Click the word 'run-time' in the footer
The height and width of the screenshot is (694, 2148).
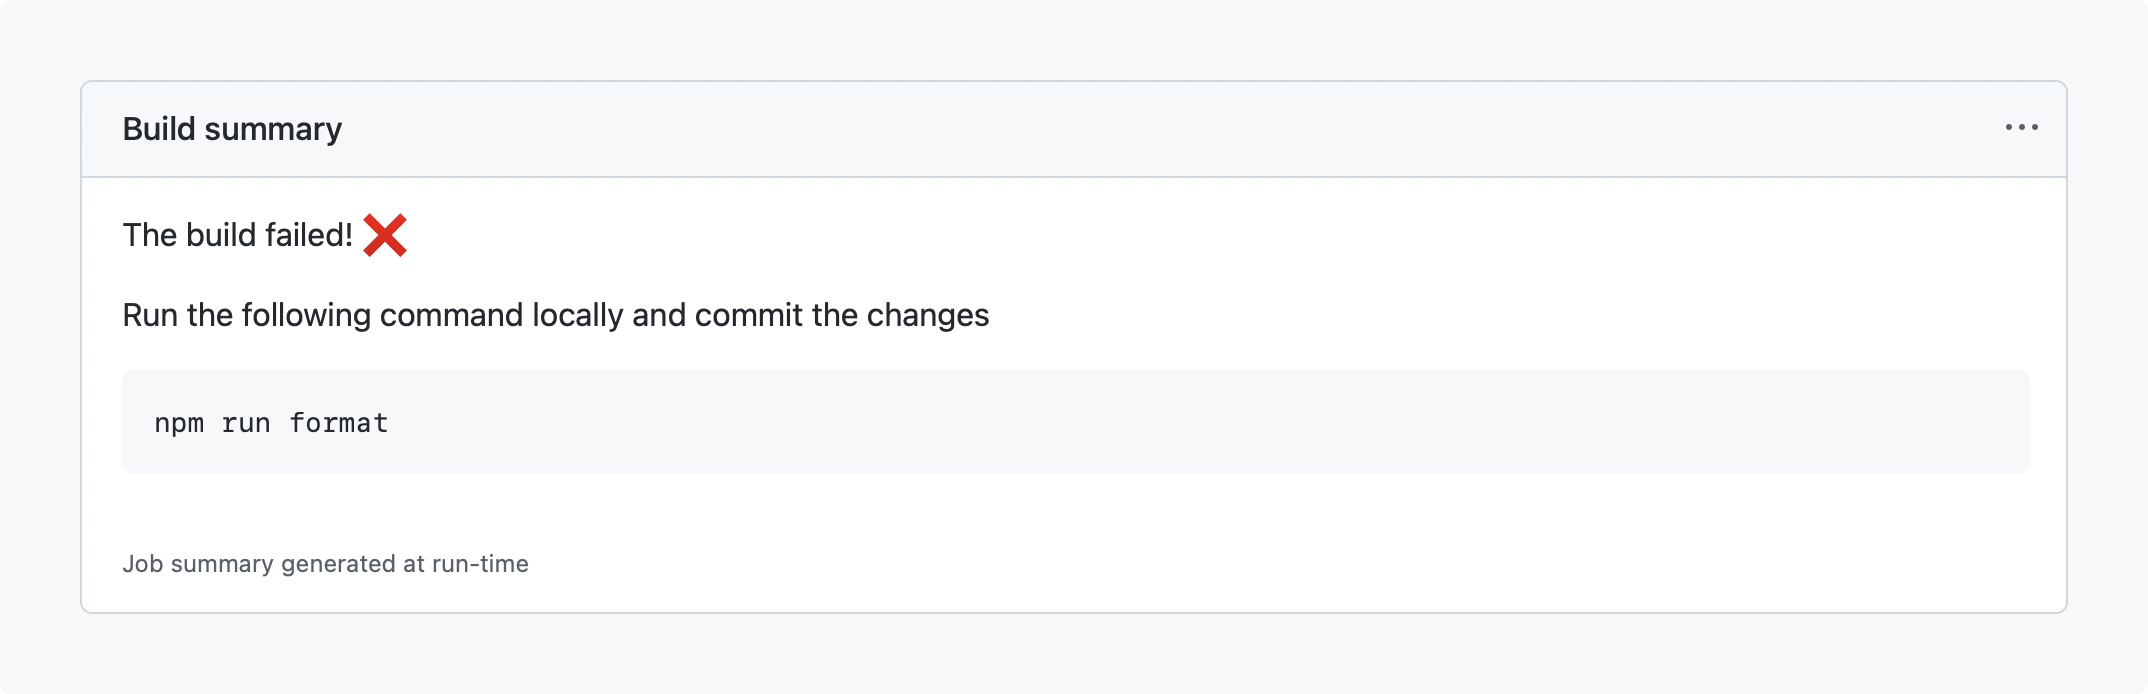(x=480, y=564)
